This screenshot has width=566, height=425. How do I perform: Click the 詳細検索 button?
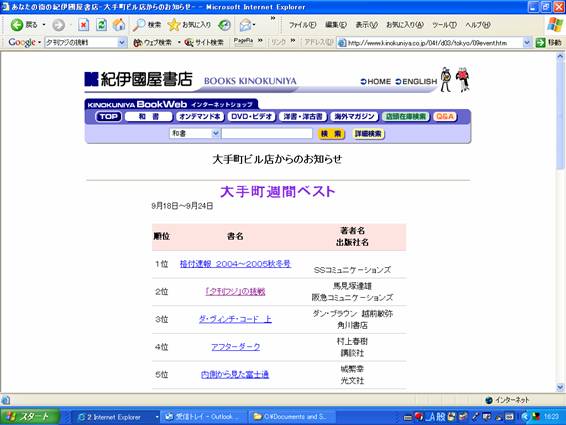click(368, 134)
